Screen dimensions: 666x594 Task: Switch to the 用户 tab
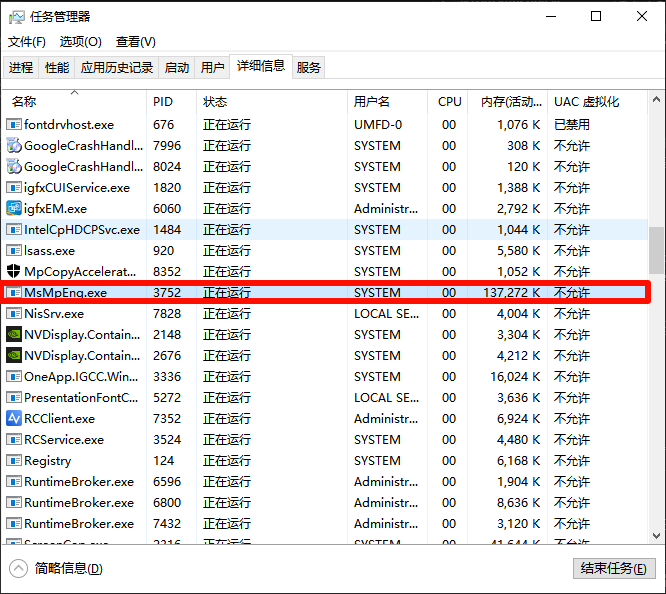coord(212,67)
